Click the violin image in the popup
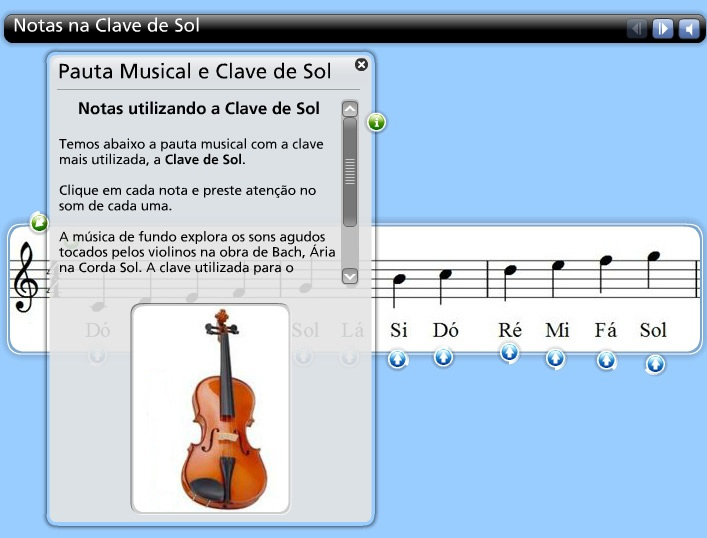Viewport: 707px width, 538px height. [x=210, y=408]
